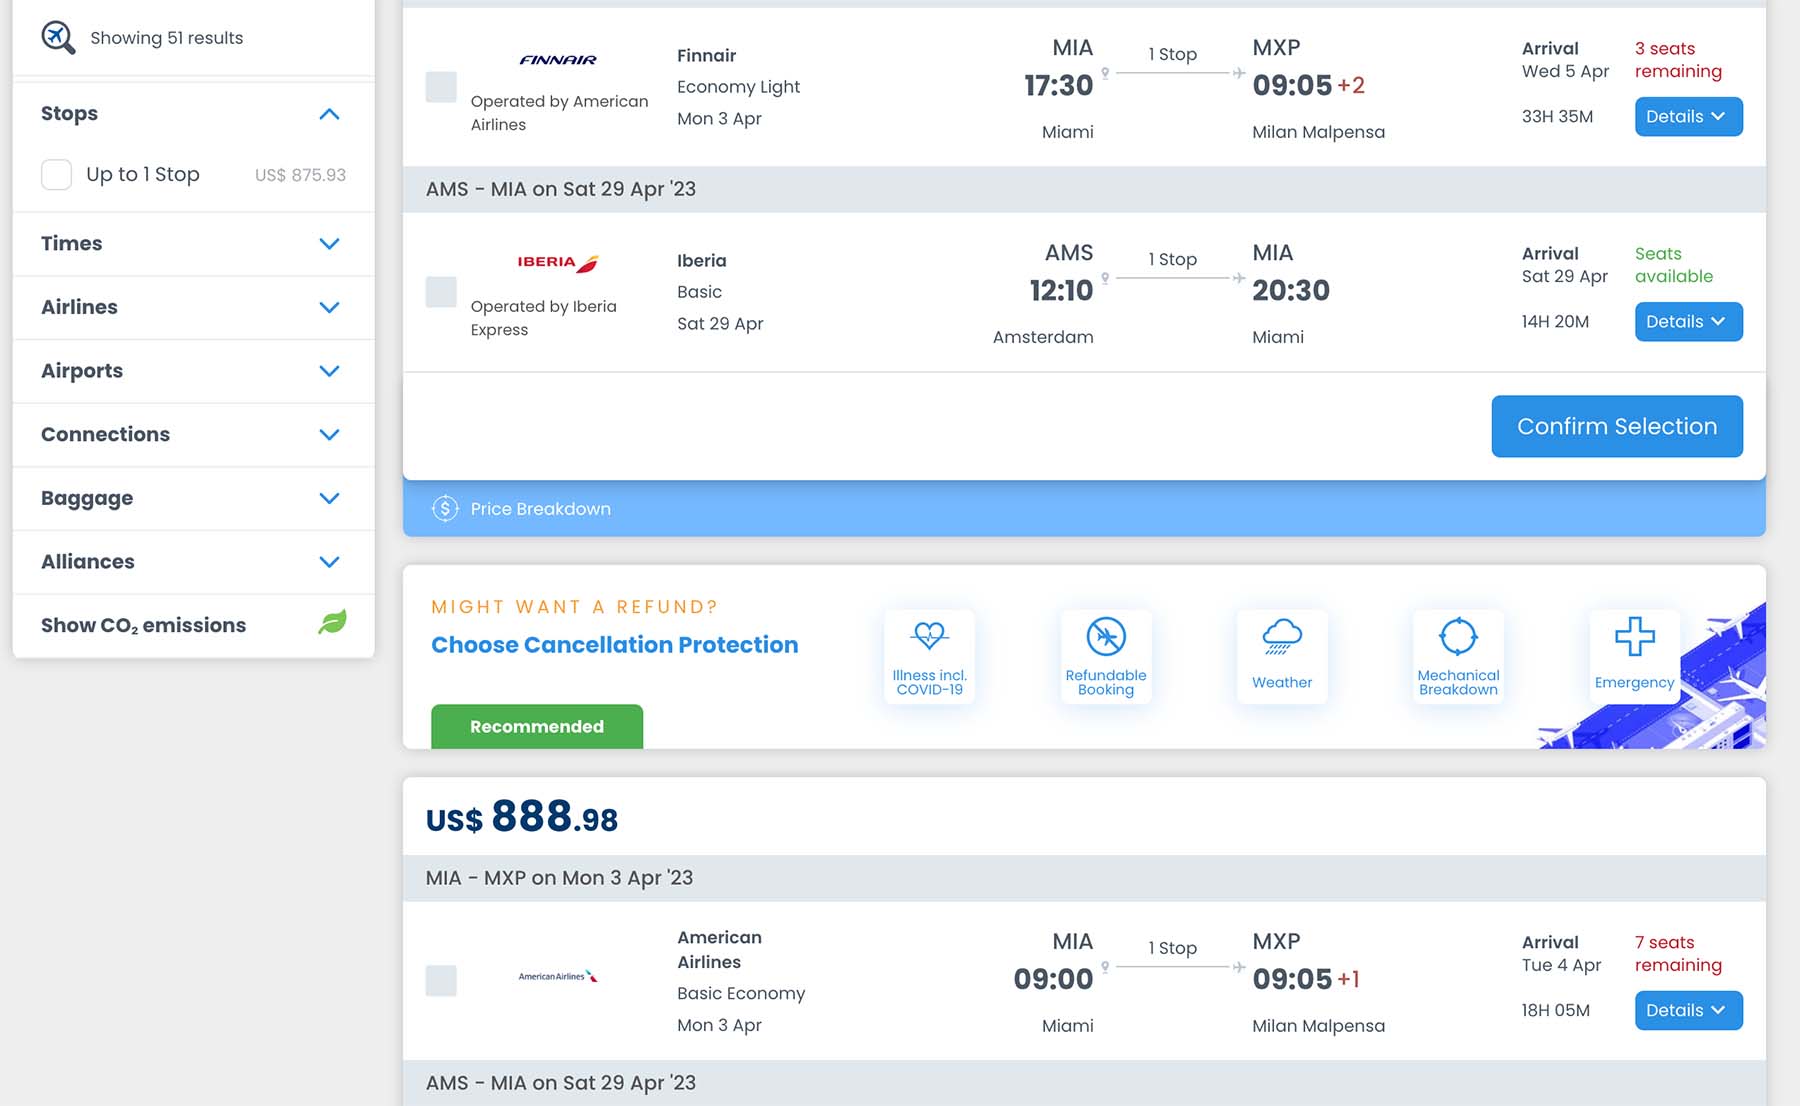This screenshot has height=1106, width=1800.
Task: Select the American Airlines flight checkbox
Action: coord(441,980)
